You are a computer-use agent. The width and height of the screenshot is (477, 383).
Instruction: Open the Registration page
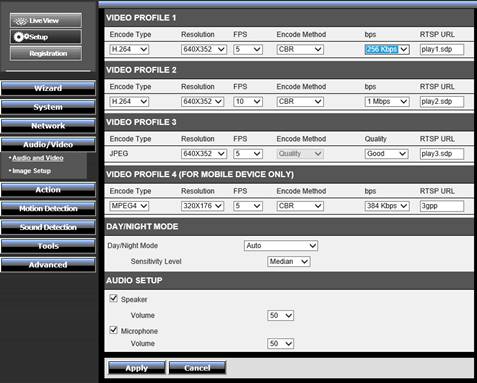pos(46,53)
